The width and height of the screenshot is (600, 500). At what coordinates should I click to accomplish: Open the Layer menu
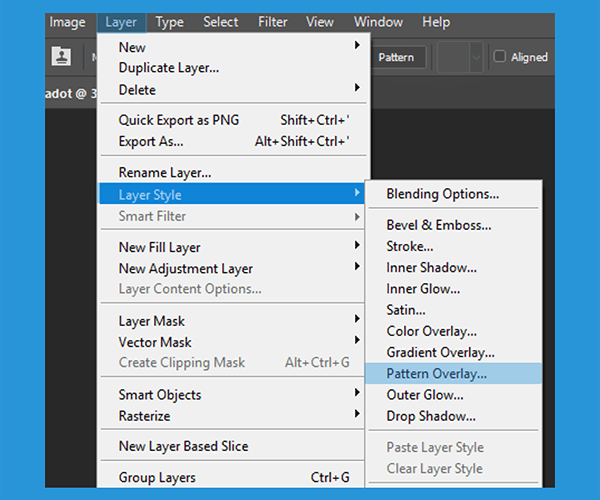tap(121, 22)
